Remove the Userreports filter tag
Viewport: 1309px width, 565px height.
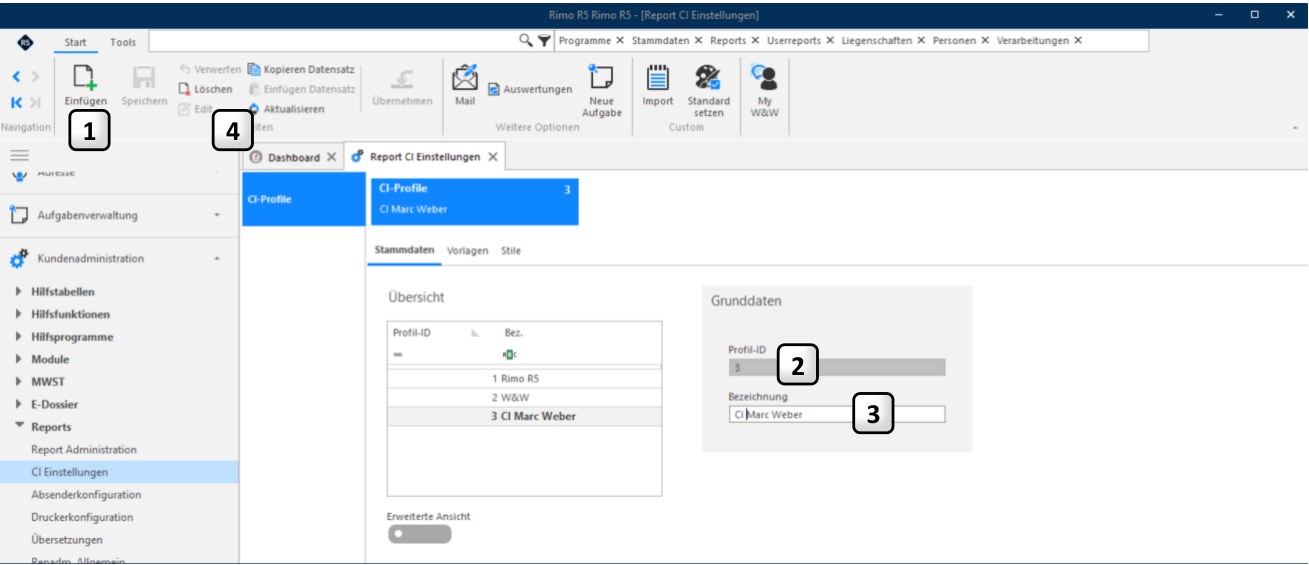pyautogui.click(x=830, y=41)
